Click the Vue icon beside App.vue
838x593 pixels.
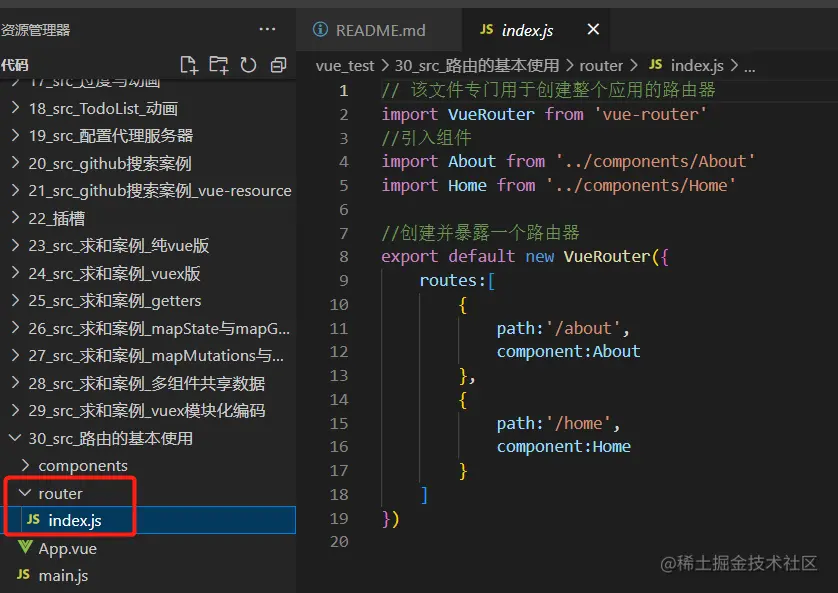pyautogui.click(x=25, y=548)
